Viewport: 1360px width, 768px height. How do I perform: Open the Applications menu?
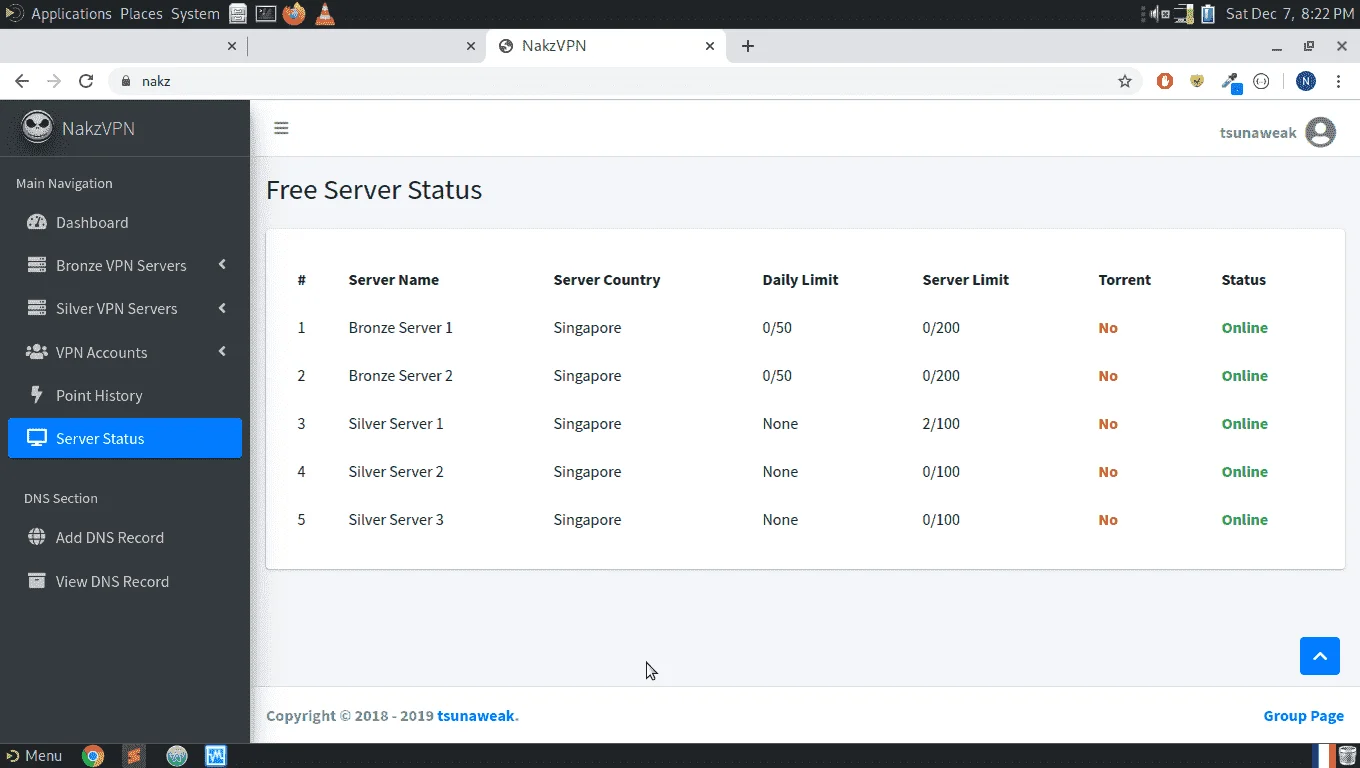pyautogui.click(x=71, y=14)
